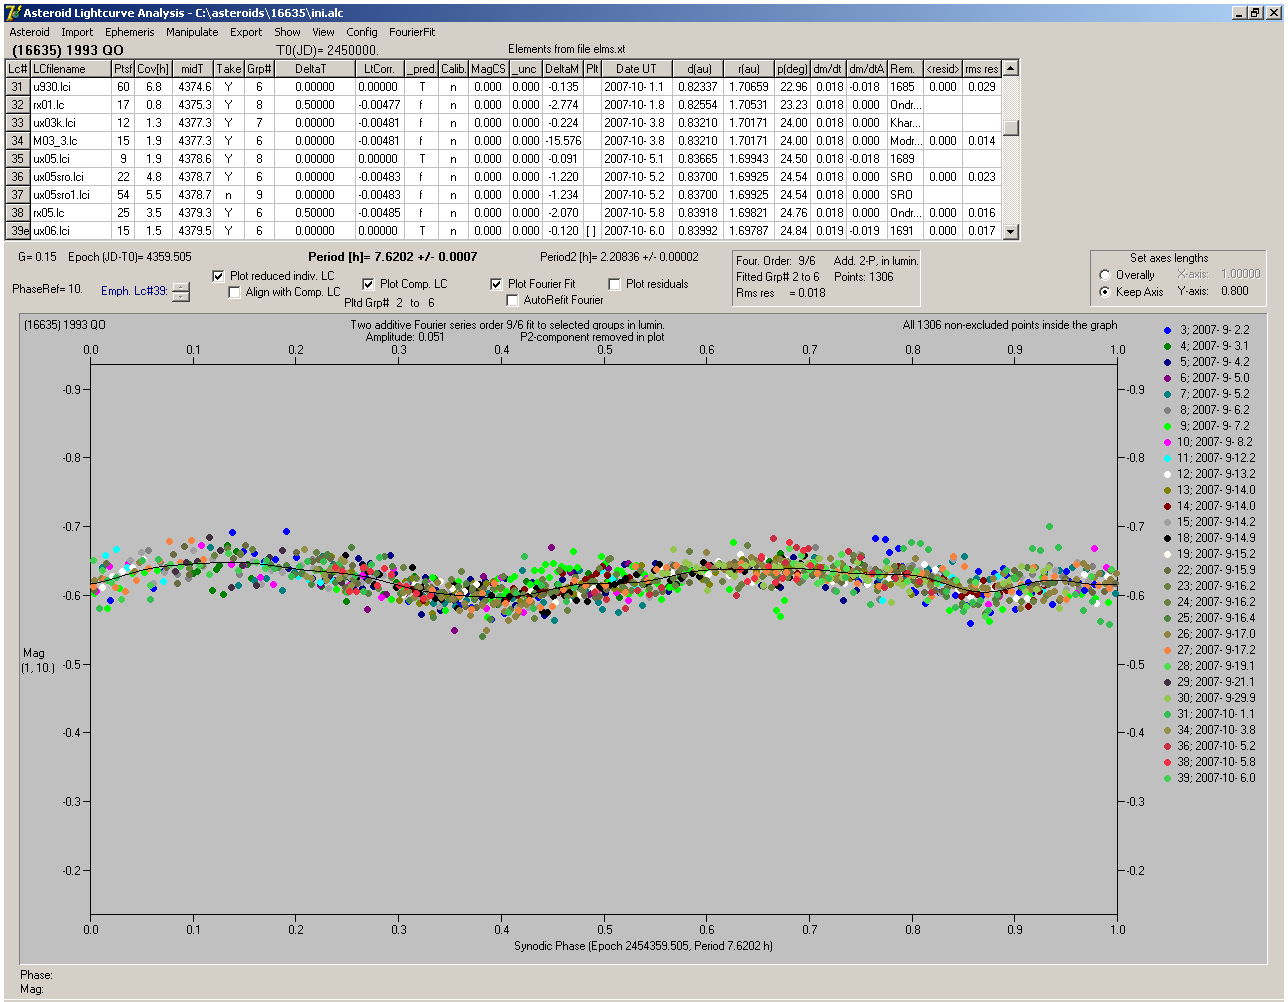
Task: Open the Config menu
Action: point(362,32)
